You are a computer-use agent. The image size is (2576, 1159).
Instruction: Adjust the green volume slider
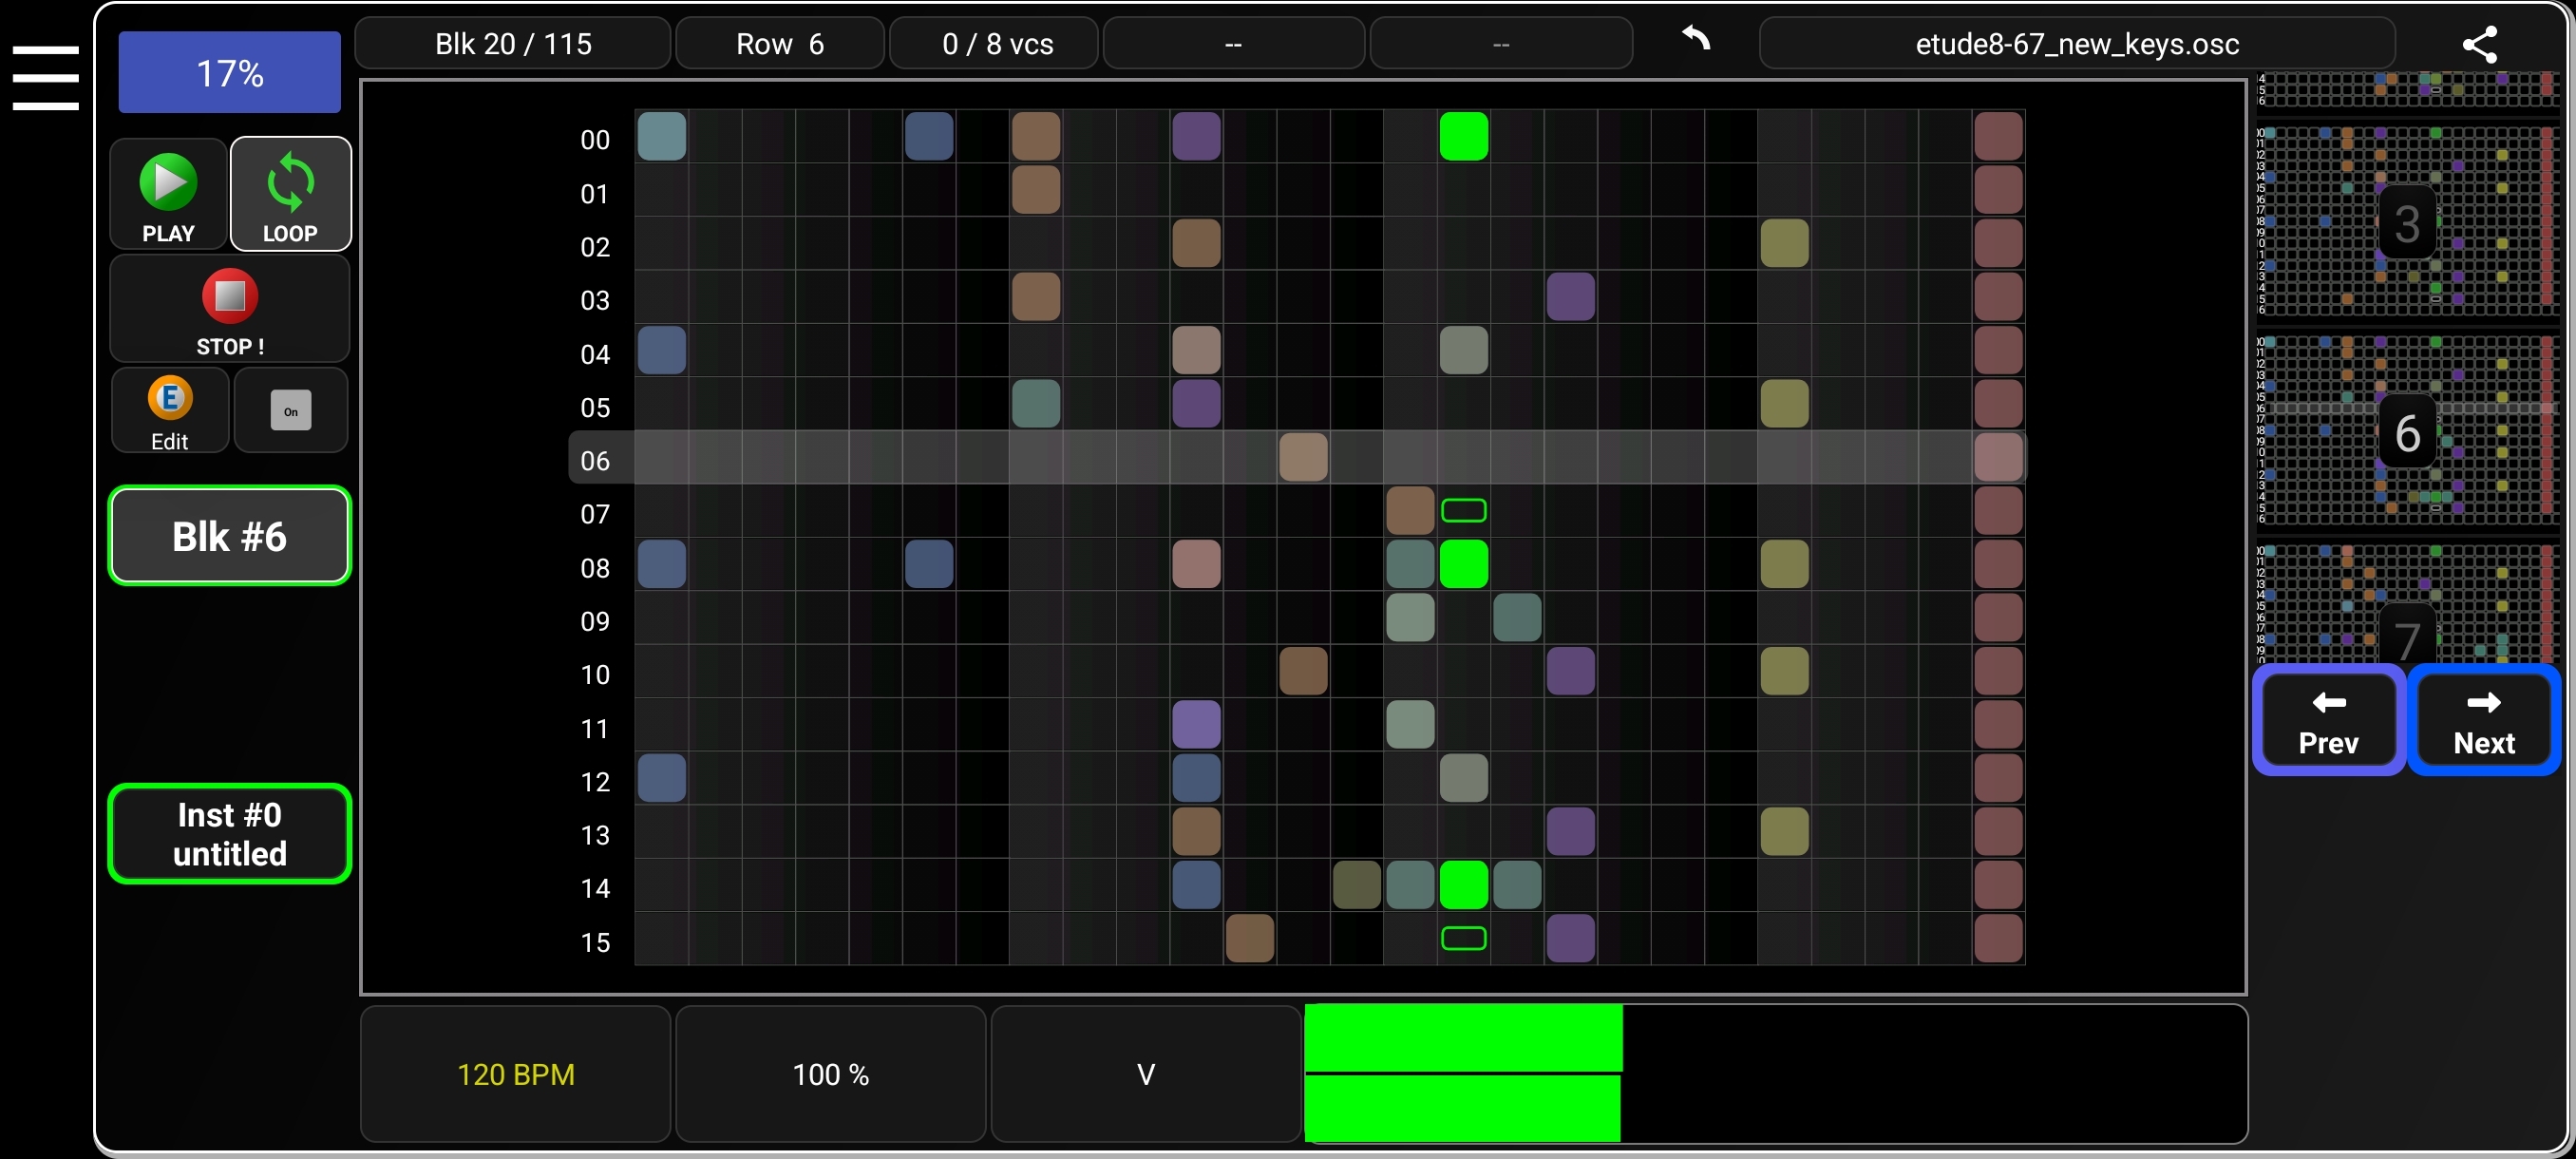point(1463,1074)
